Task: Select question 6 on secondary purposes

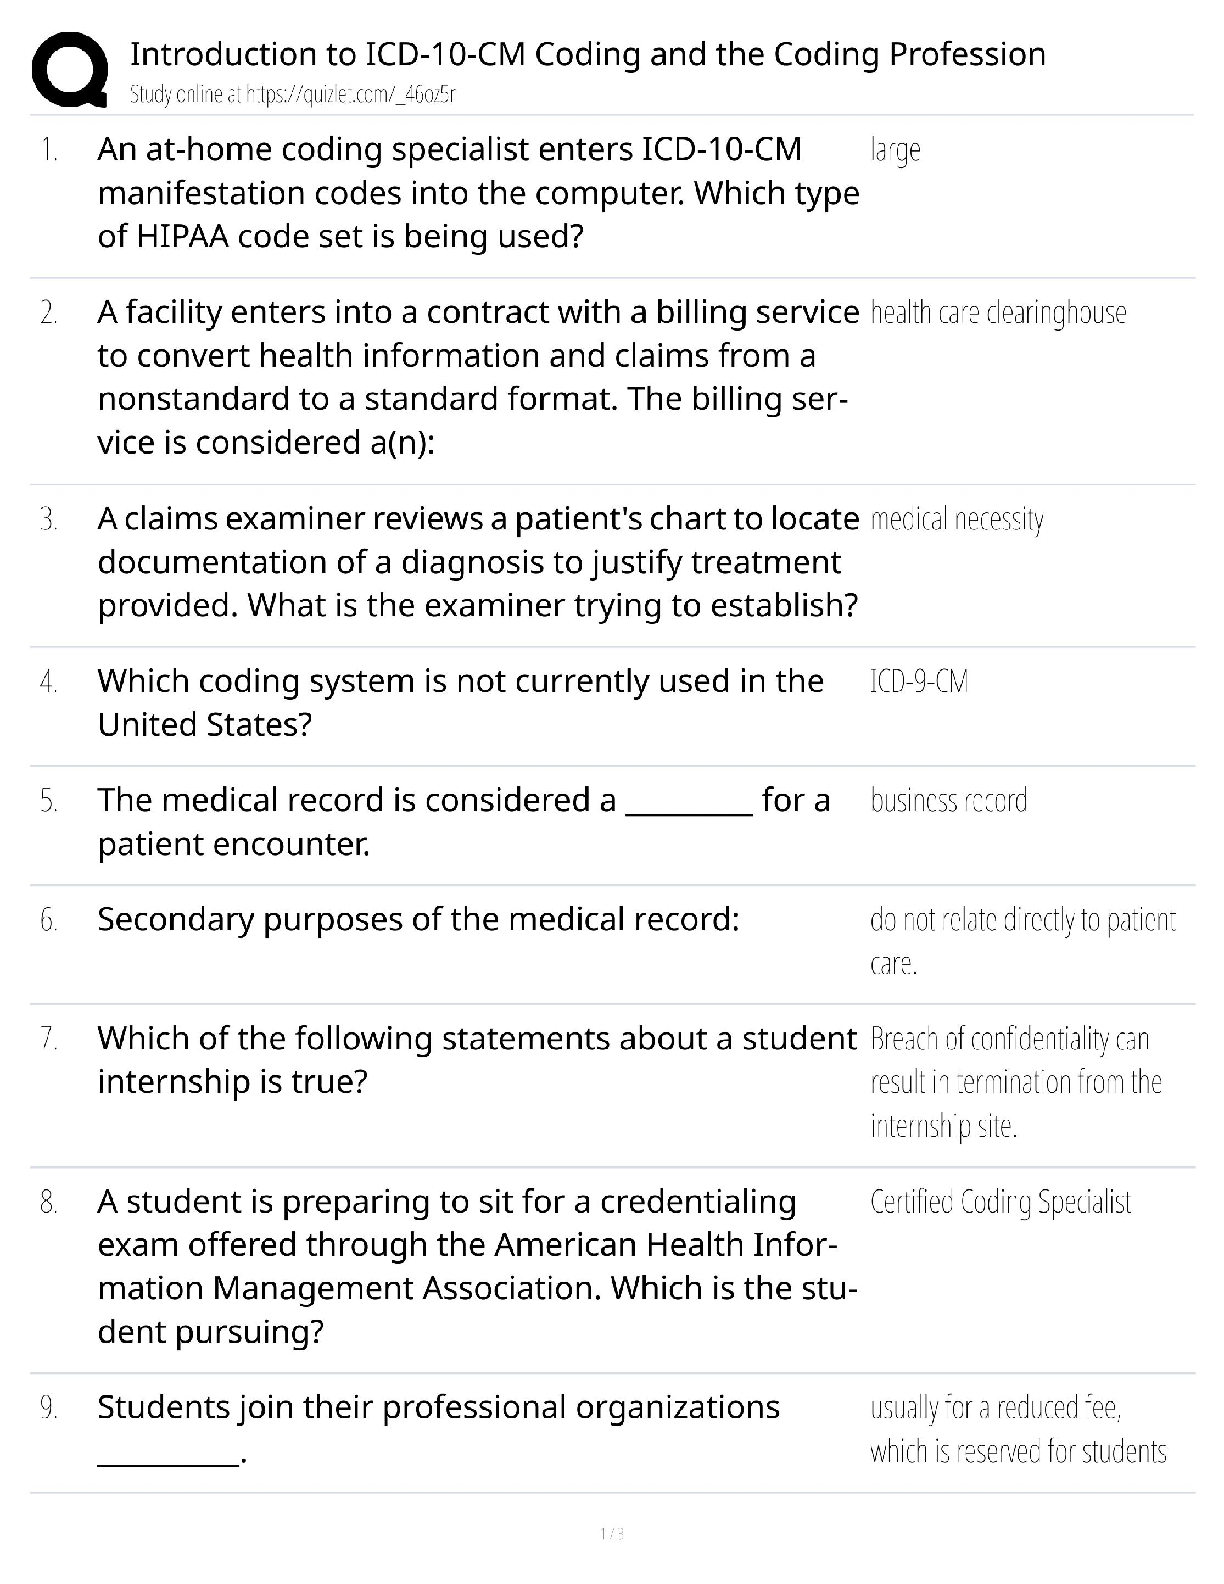Action: coord(418,919)
